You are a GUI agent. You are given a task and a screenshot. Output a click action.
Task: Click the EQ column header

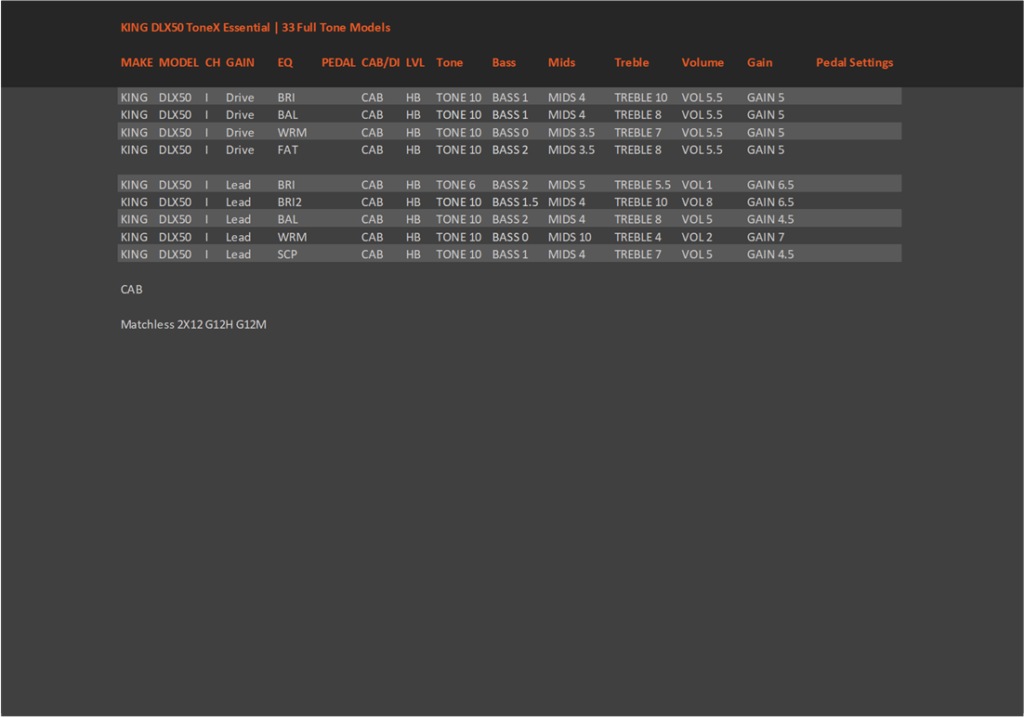coord(285,63)
